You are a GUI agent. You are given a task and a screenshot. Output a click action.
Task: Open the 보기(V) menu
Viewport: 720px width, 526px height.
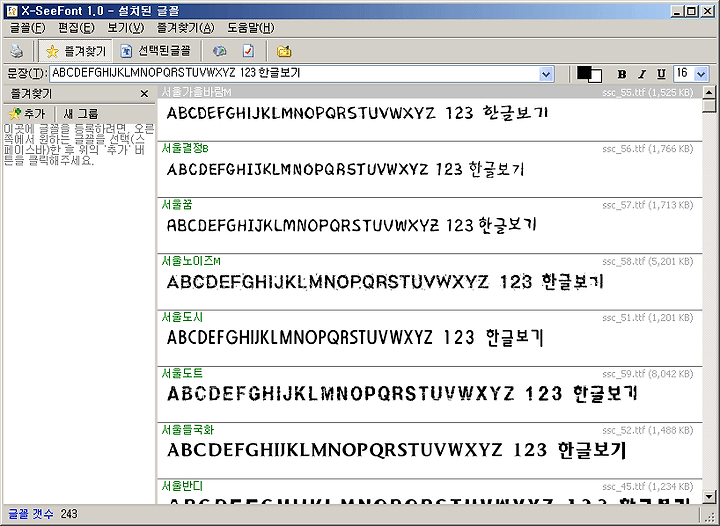125,28
